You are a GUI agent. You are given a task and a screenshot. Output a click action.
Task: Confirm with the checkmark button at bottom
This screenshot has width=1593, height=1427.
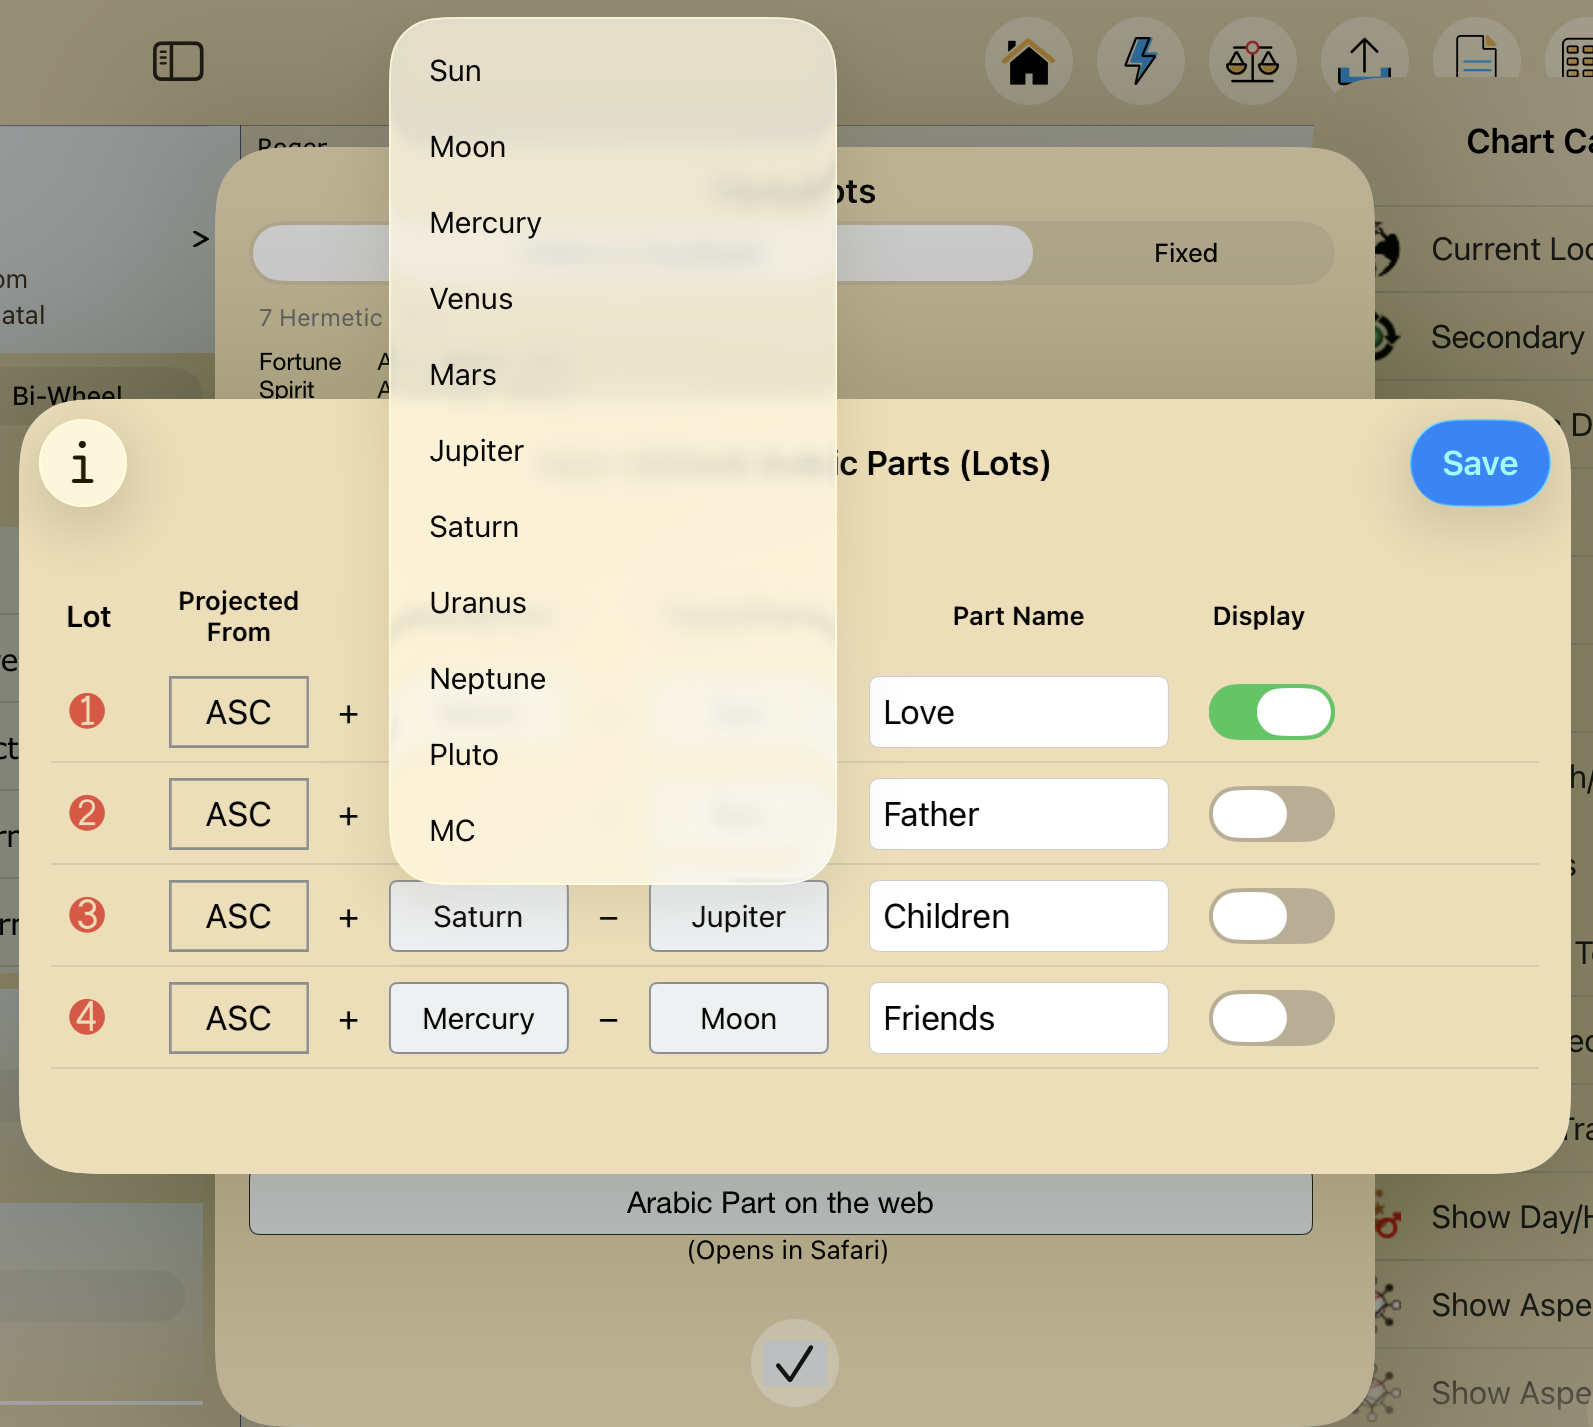(x=795, y=1363)
